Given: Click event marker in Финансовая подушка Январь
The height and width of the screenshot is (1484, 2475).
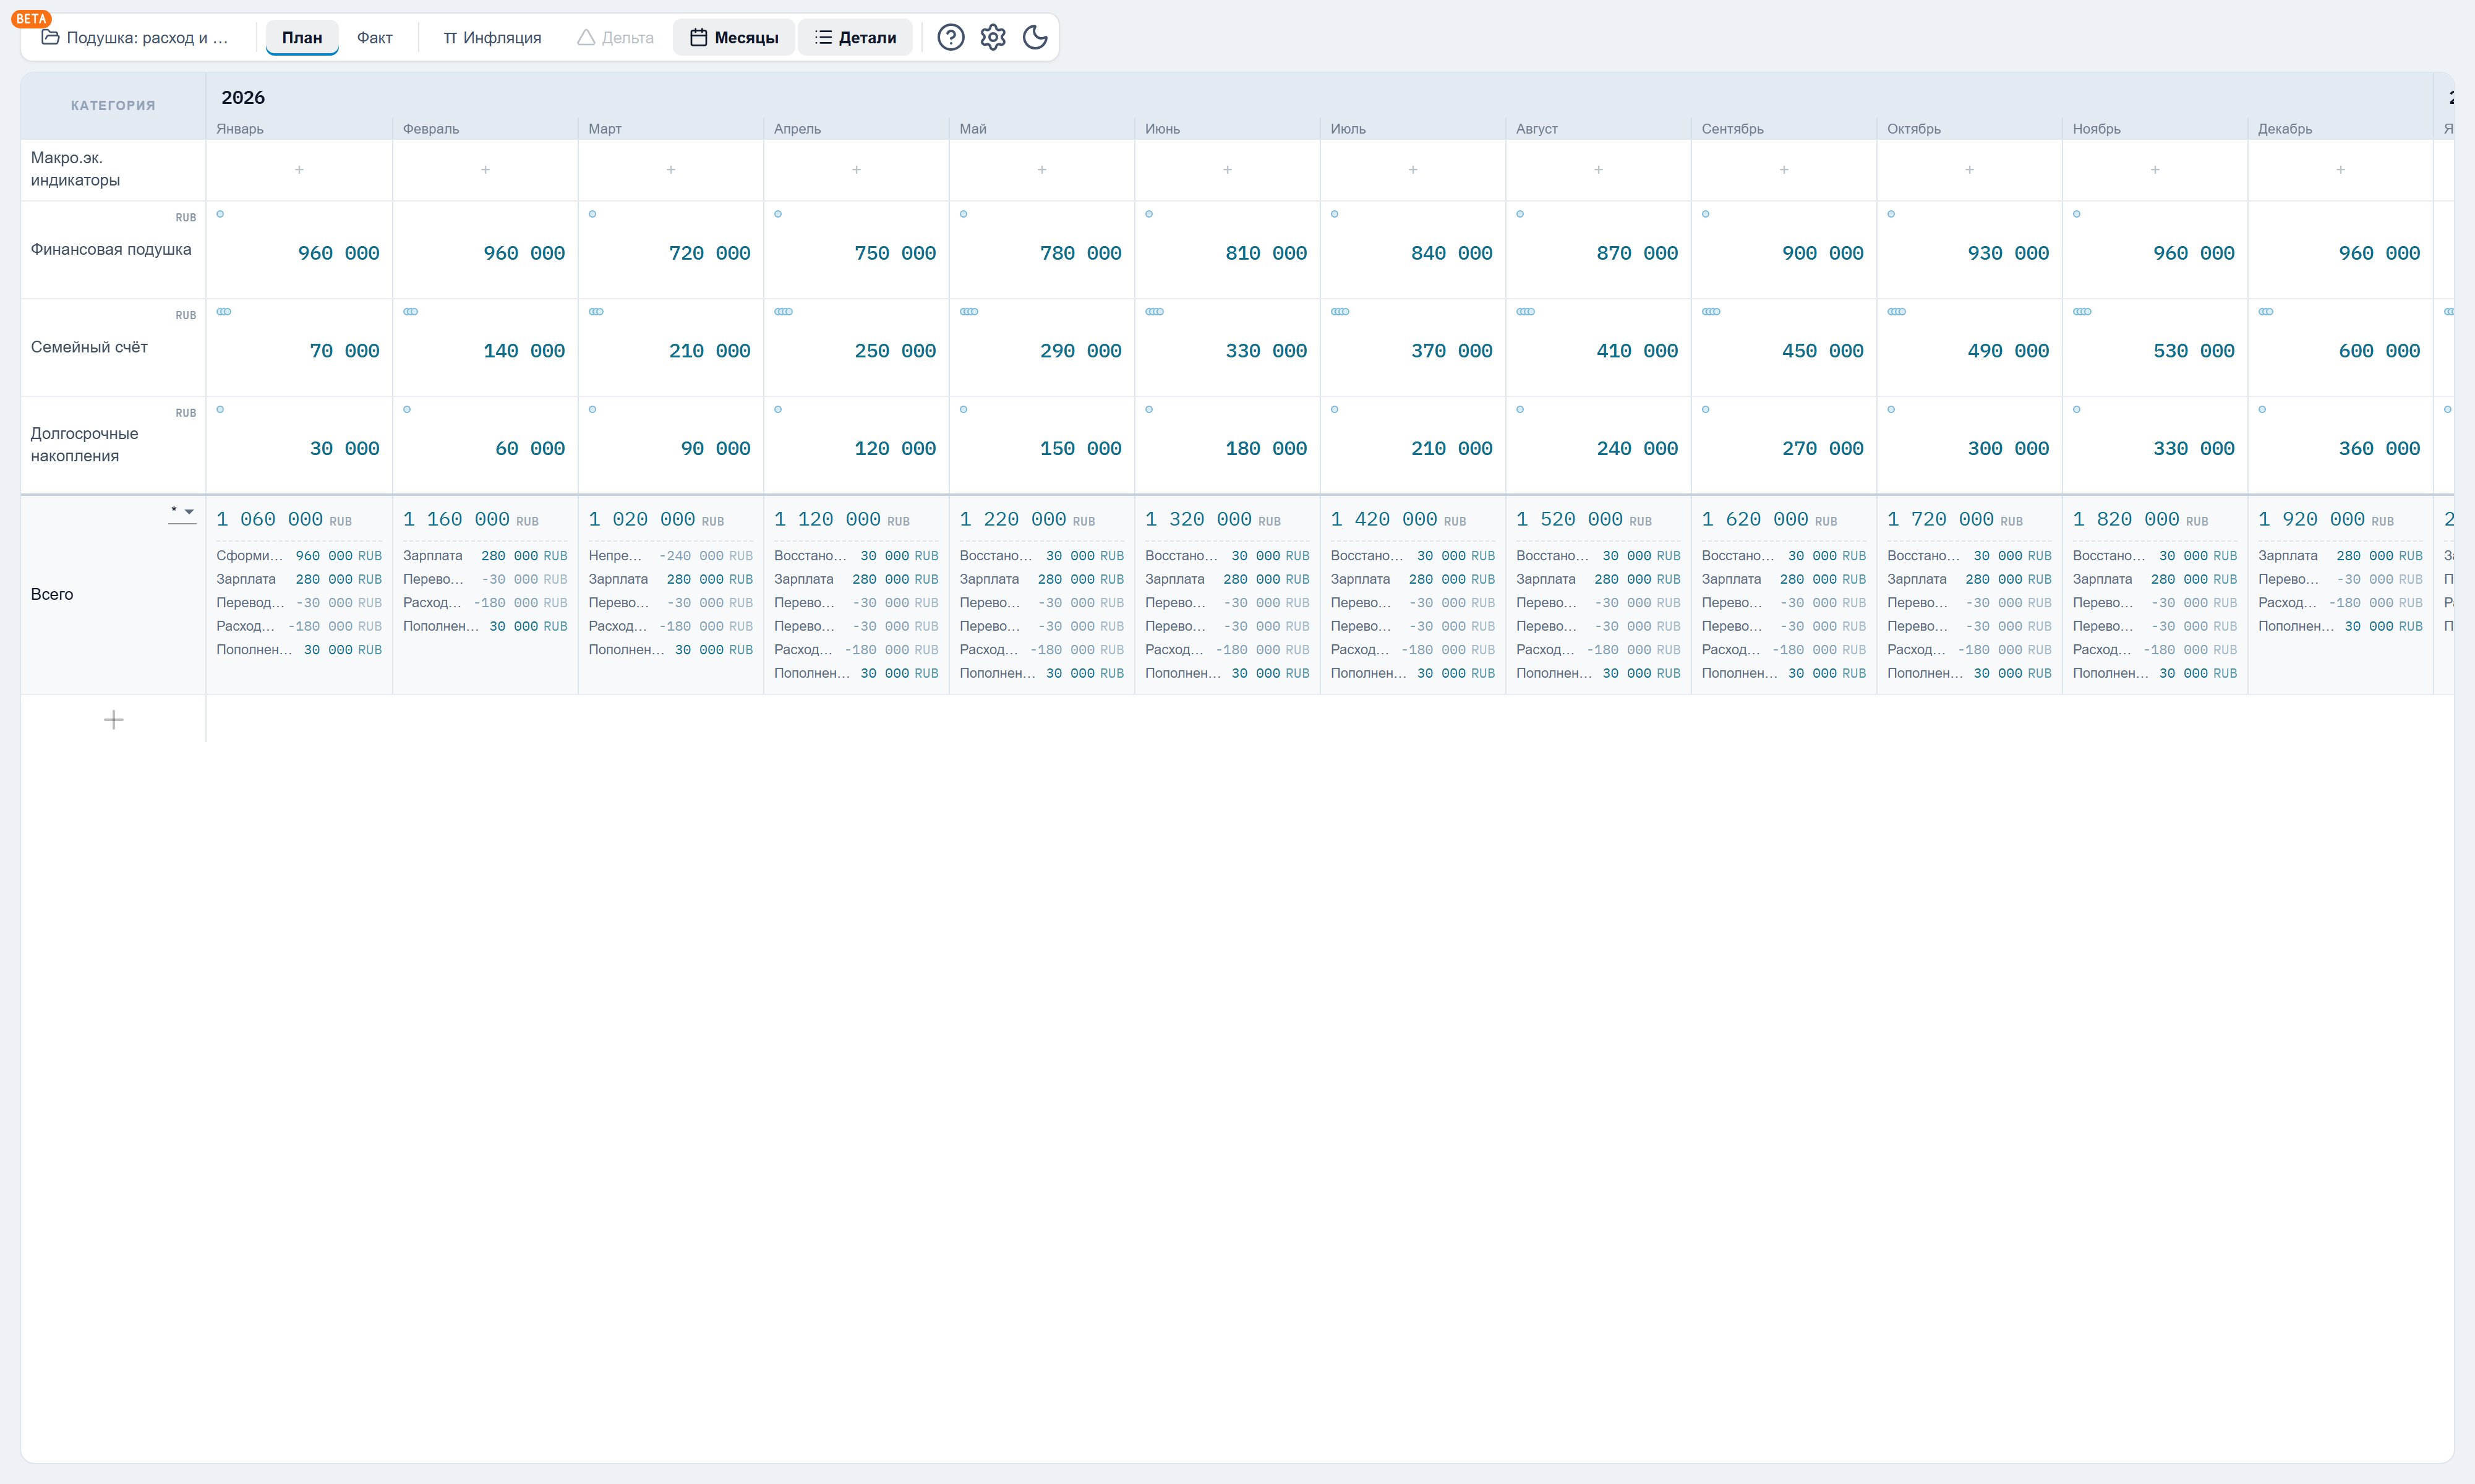Looking at the screenshot, I should tap(220, 214).
